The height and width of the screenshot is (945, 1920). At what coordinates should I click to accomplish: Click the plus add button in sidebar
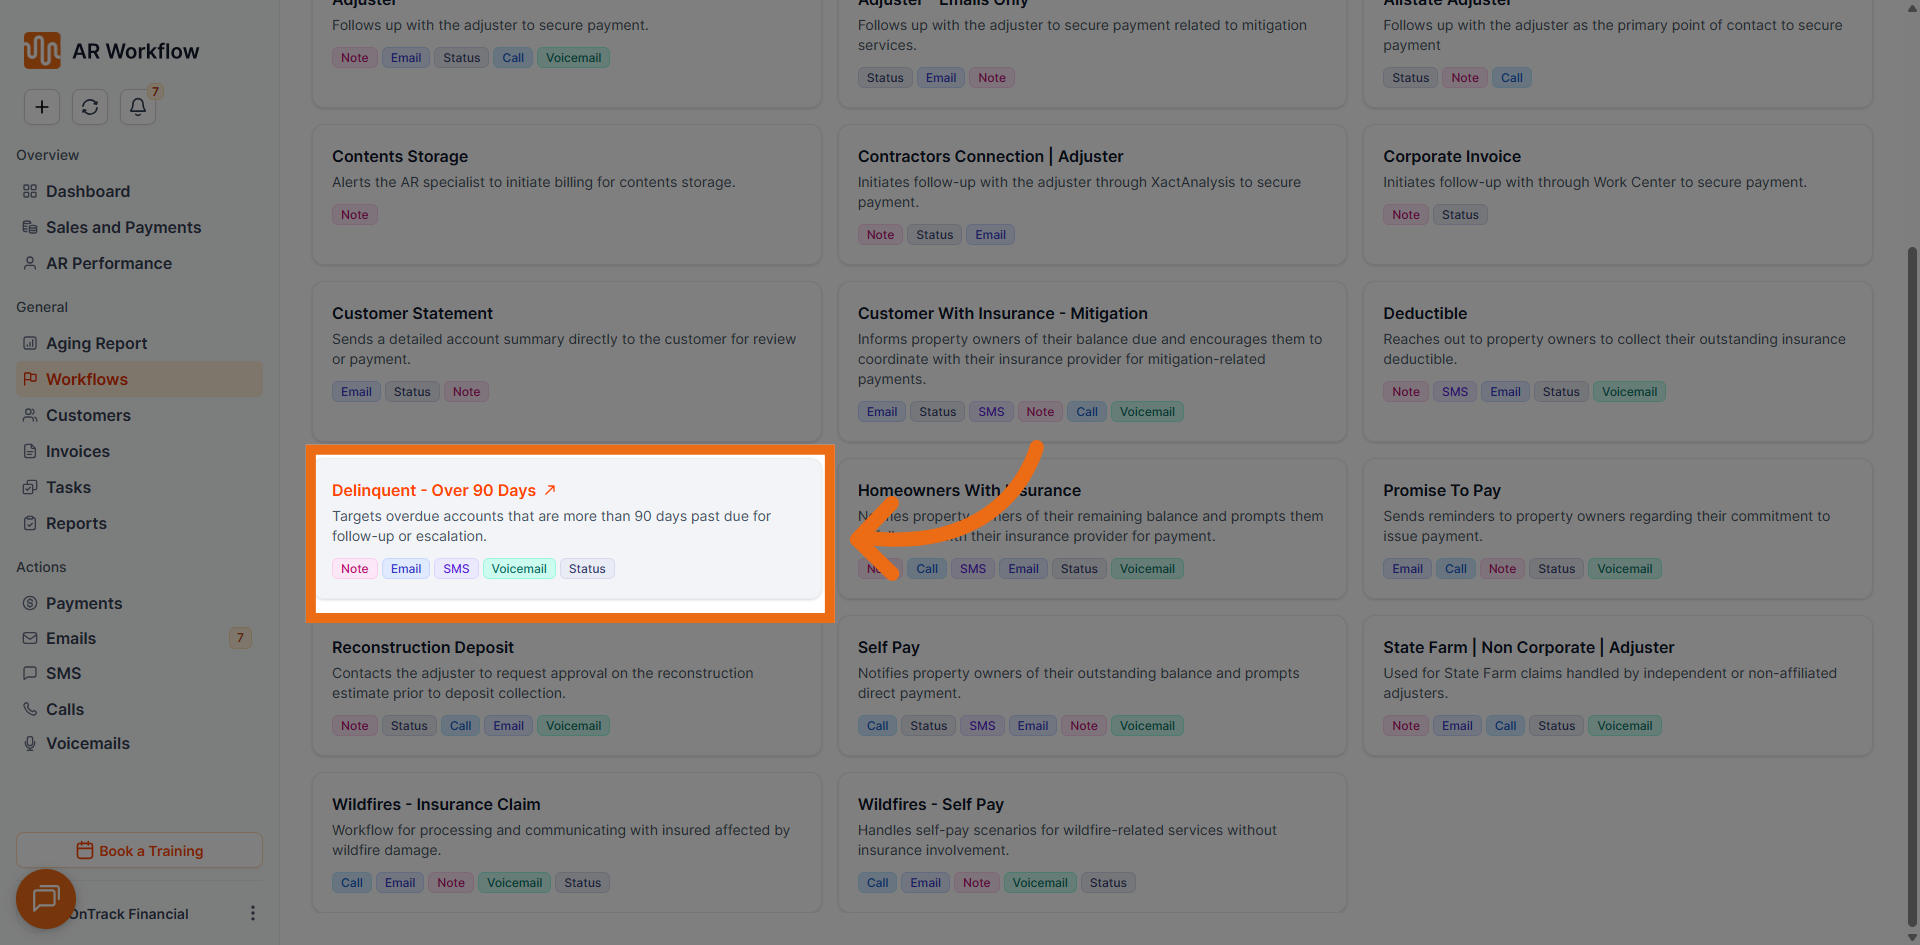42,107
